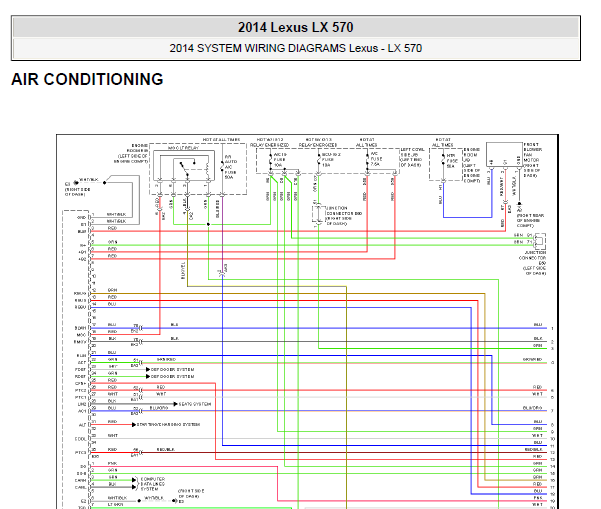
Task: Click the Engine Room R/B label at left
Action: 132,153
